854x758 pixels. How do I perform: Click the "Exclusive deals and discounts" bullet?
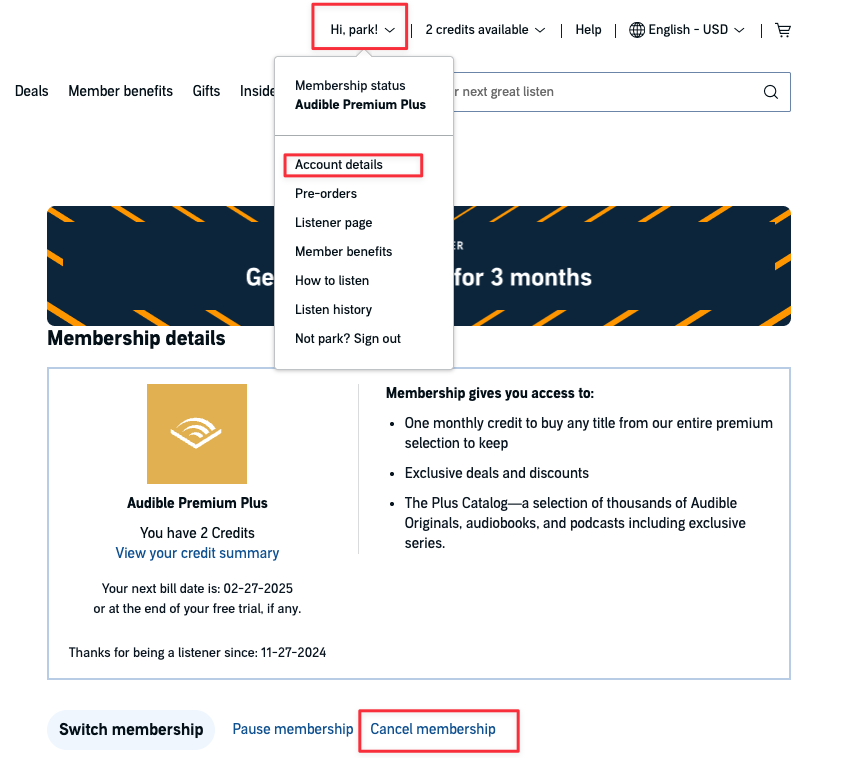[x=496, y=473]
